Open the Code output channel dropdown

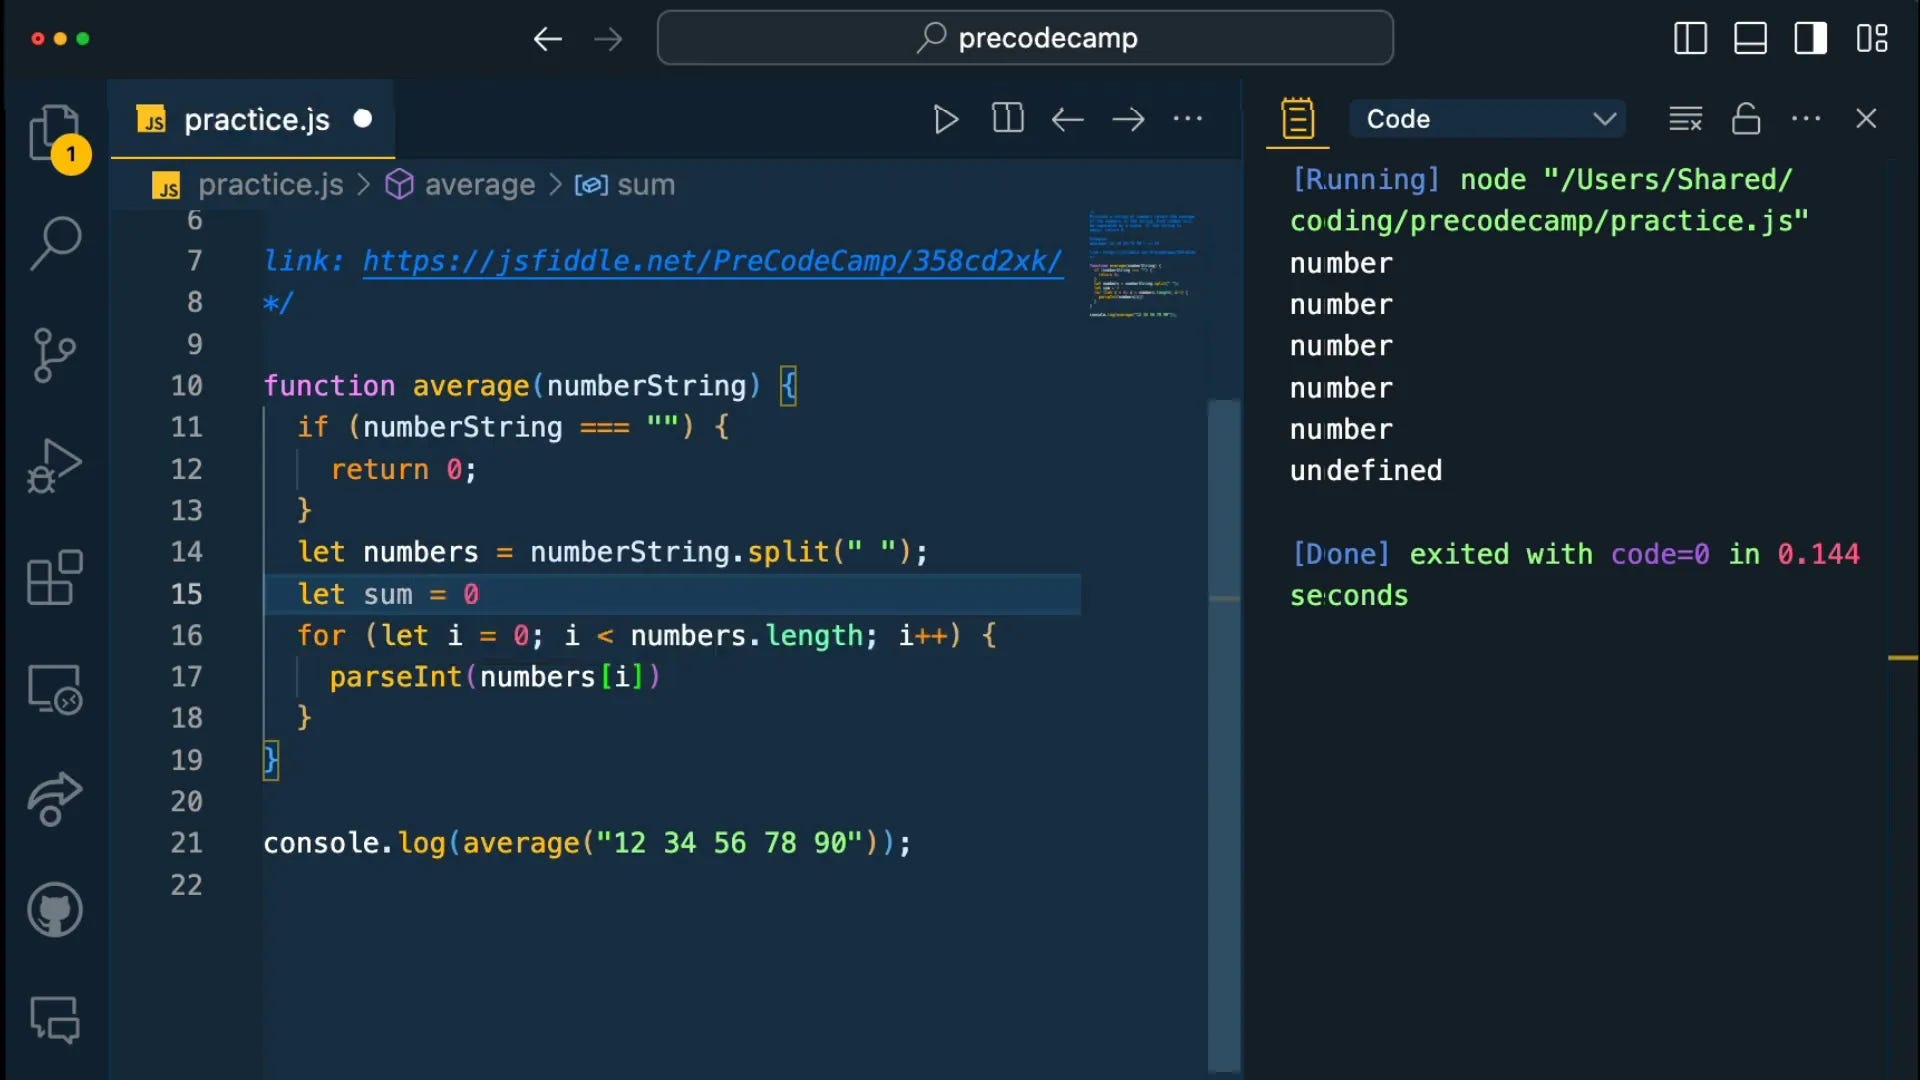click(1487, 119)
